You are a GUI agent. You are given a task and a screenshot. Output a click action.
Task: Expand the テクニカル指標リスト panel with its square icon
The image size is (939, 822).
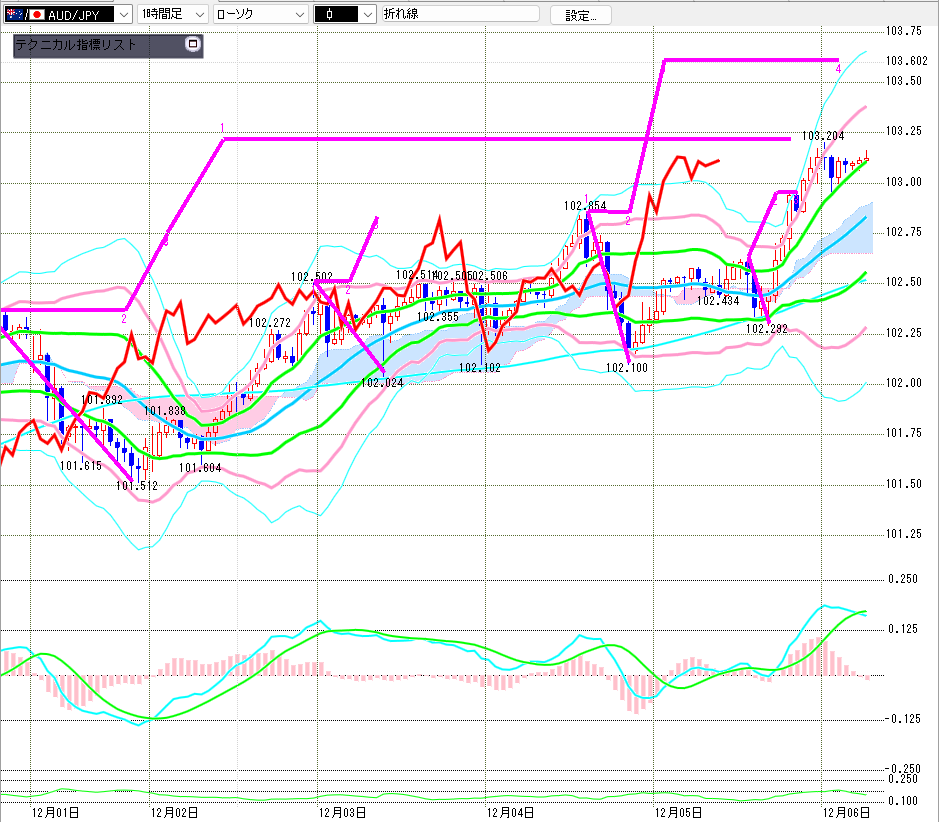pyautogui.click(x=193, y=44)
